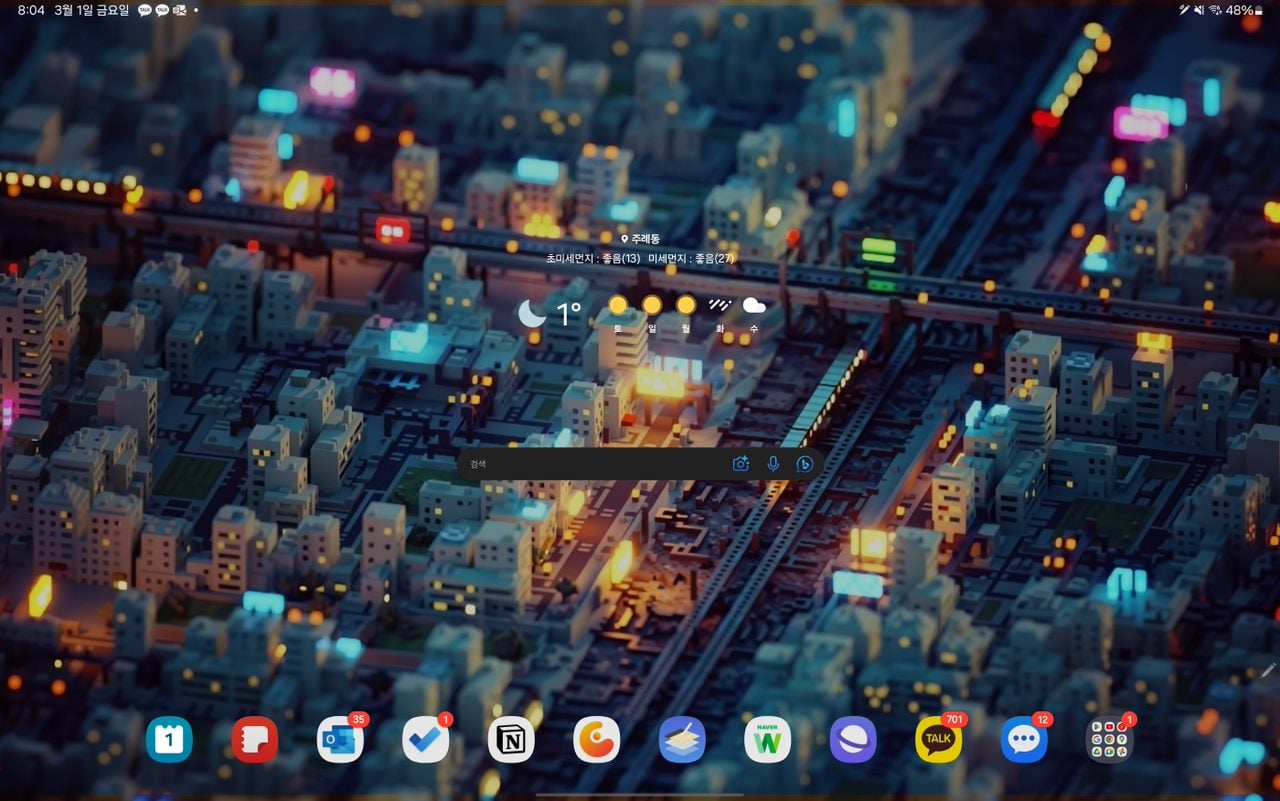Screen dimensions: 1280x801
Task: Launch the red notes app in dock
Action: click(x=255, y=740)
